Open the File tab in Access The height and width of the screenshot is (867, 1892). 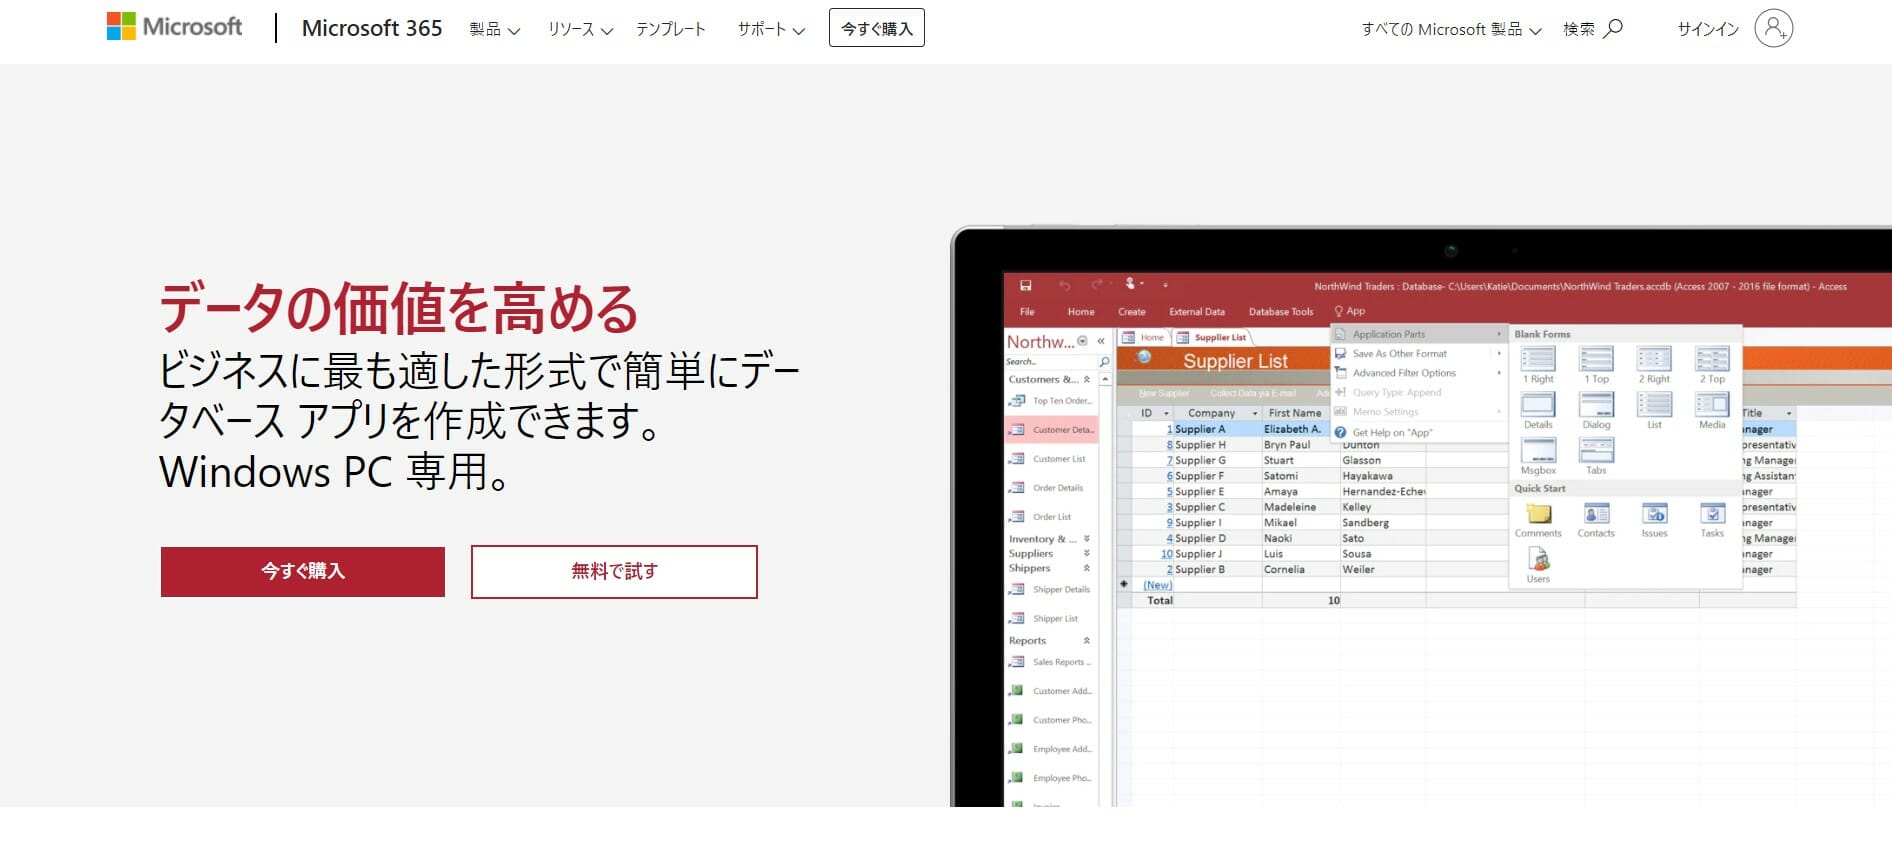click(x=1027, y=312)
